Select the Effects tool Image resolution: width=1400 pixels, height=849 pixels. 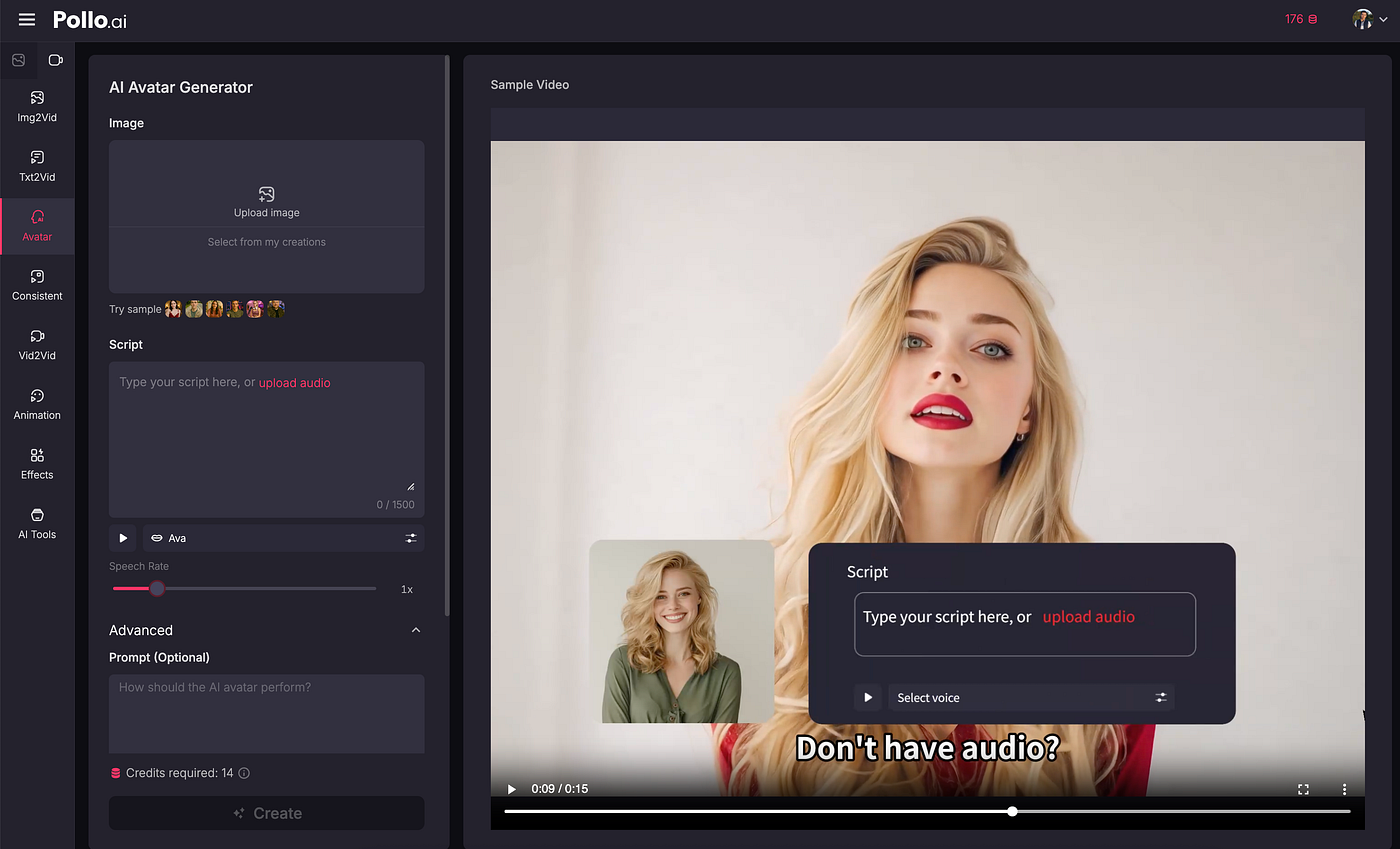(x=36, y=464)
